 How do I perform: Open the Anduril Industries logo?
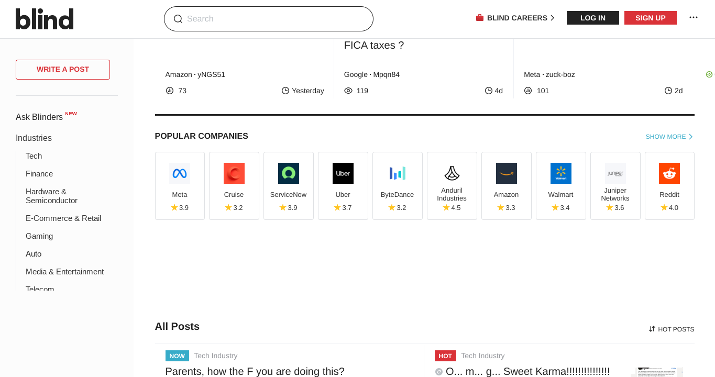tap(451, 173)
